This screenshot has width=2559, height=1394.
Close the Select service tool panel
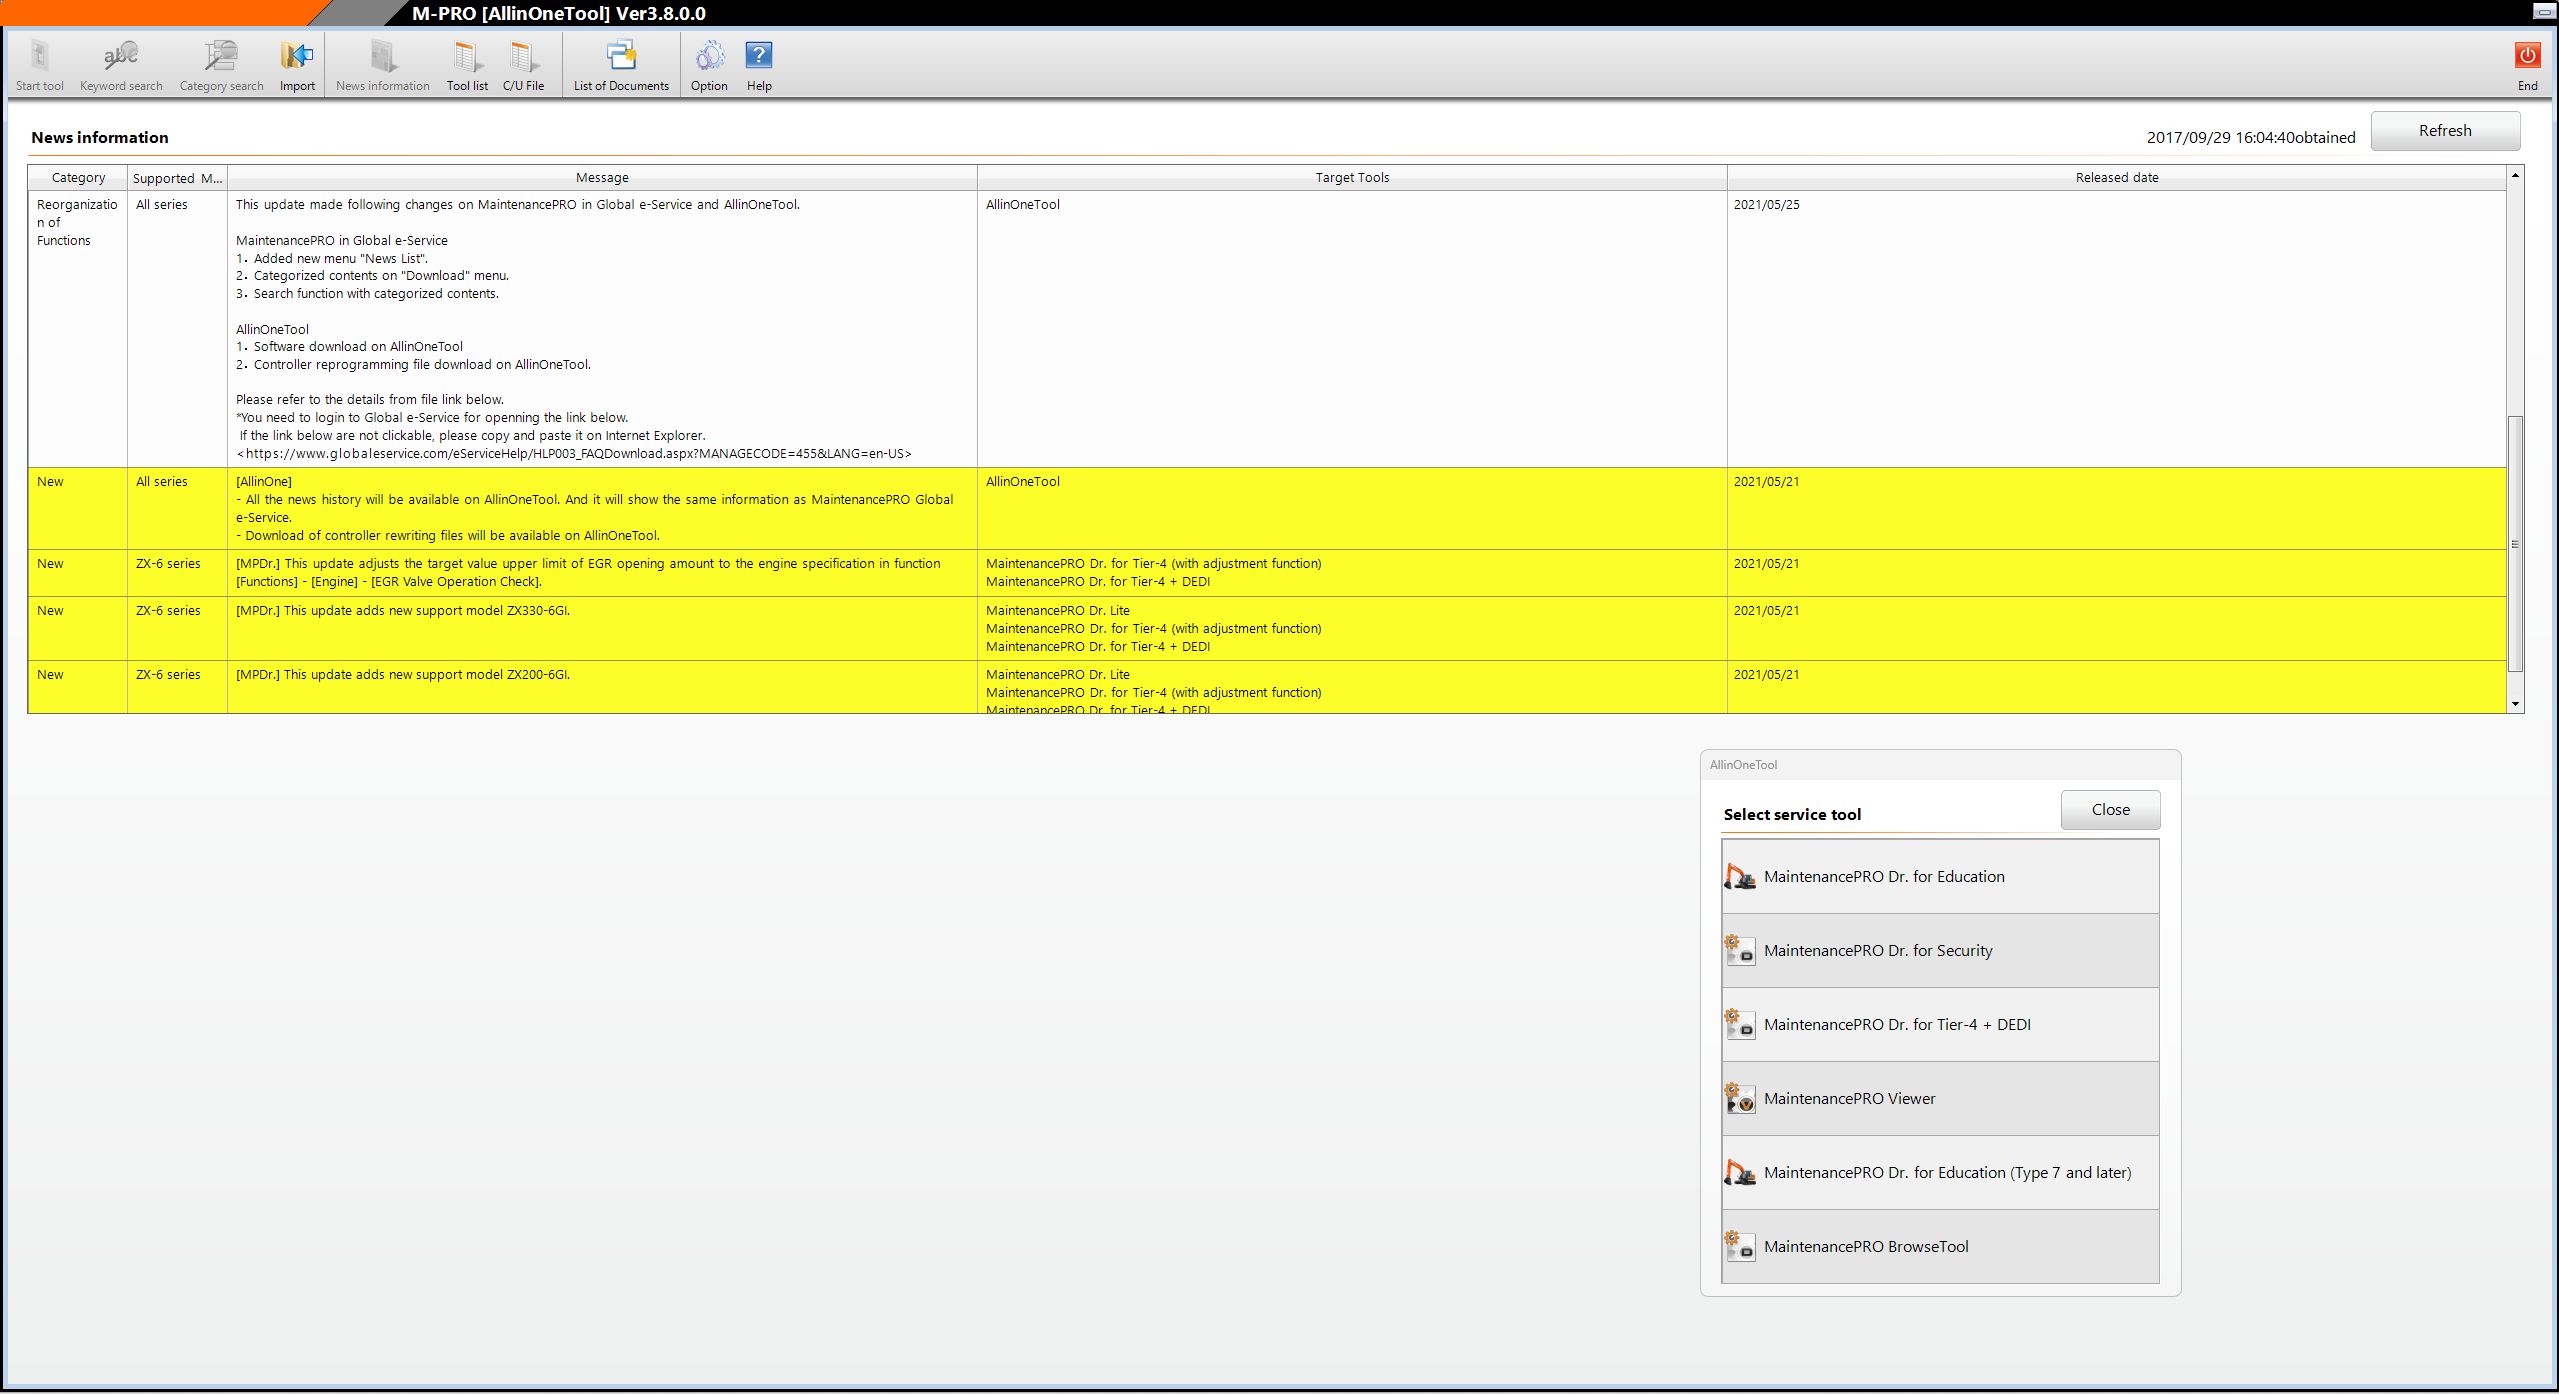(x=2110, y=810)
